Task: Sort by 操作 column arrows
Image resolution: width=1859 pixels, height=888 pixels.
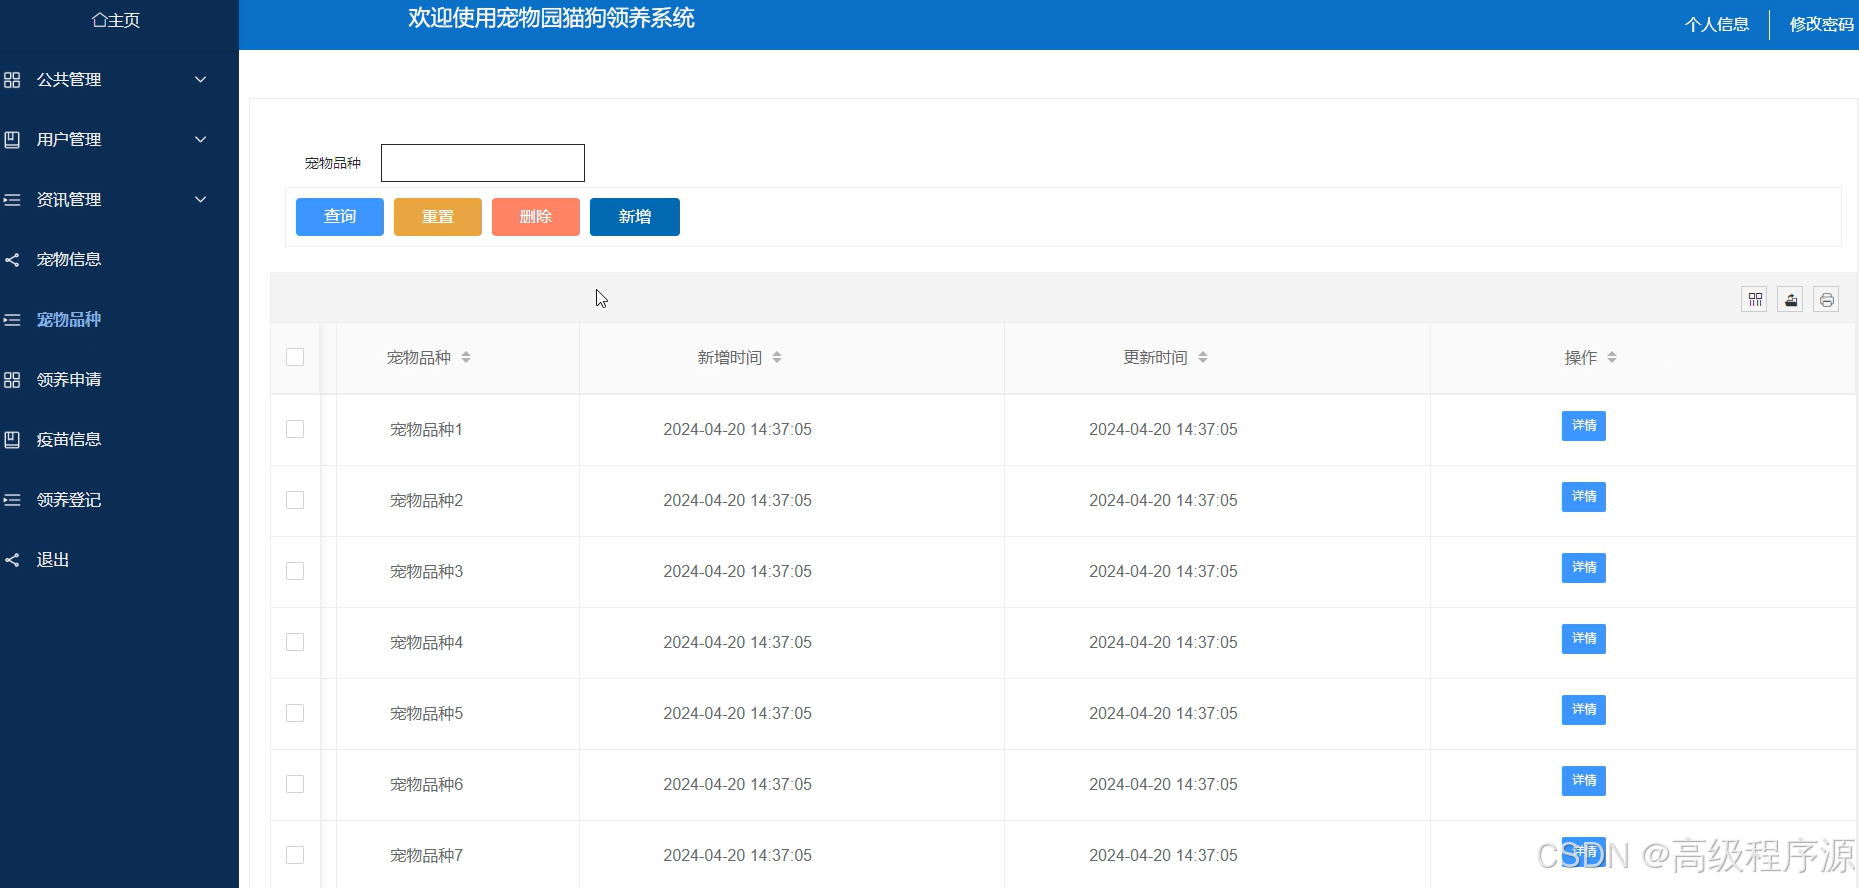Action: (1612, 358)
